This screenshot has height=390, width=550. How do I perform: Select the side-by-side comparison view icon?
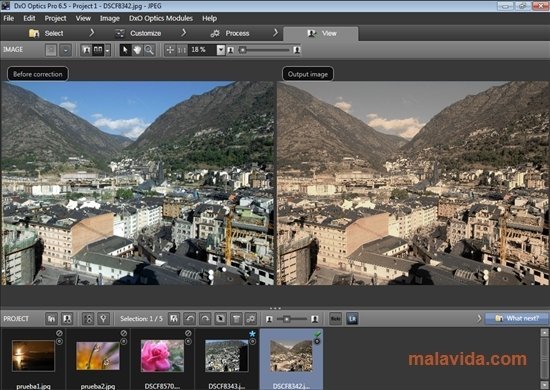pos(98,50)
